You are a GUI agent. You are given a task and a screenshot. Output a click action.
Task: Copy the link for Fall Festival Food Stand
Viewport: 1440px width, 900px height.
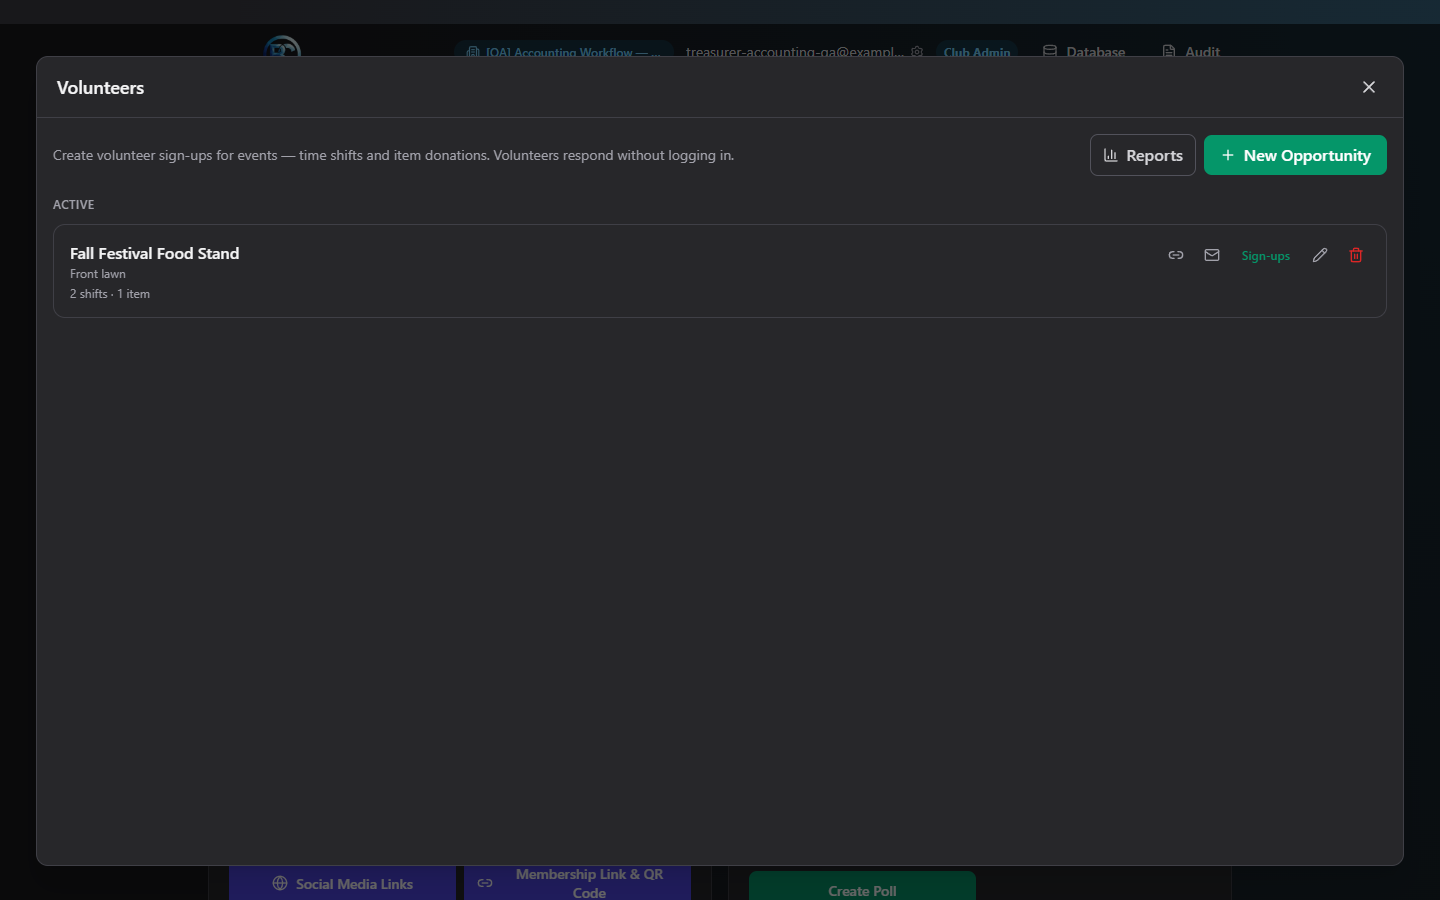[1176, 255]
